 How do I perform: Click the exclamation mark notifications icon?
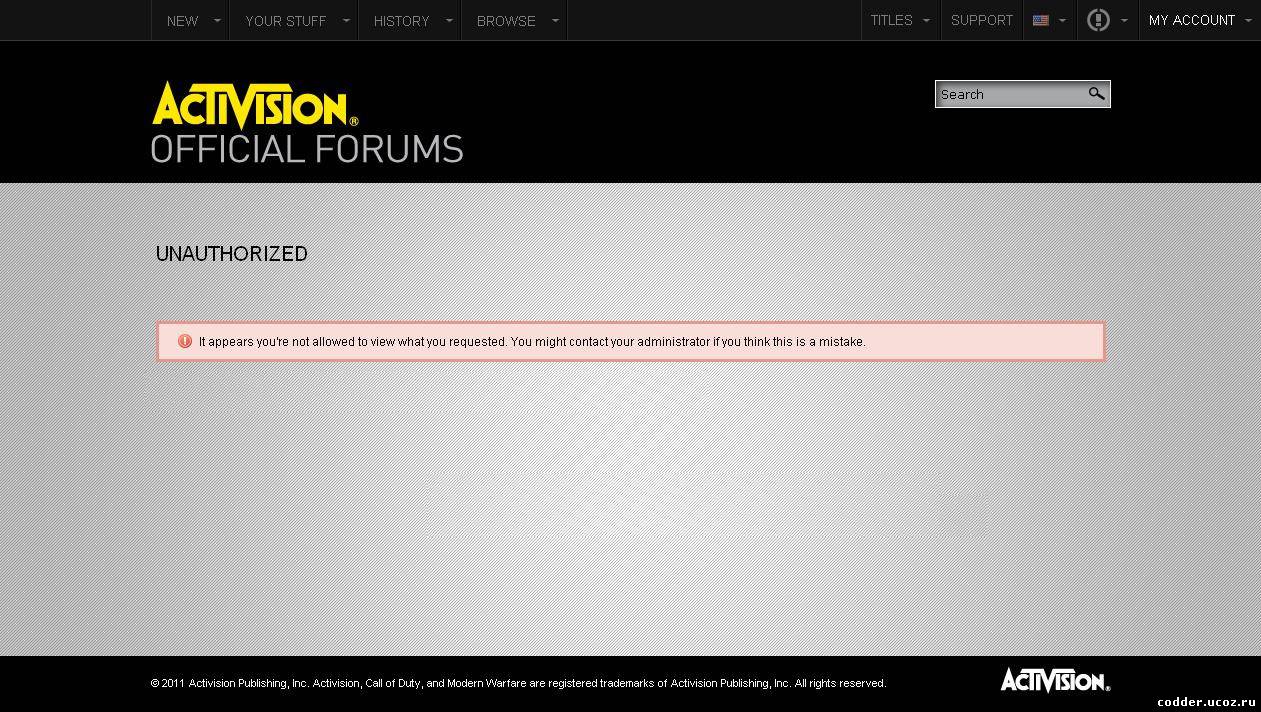(x=1098, y=20)
